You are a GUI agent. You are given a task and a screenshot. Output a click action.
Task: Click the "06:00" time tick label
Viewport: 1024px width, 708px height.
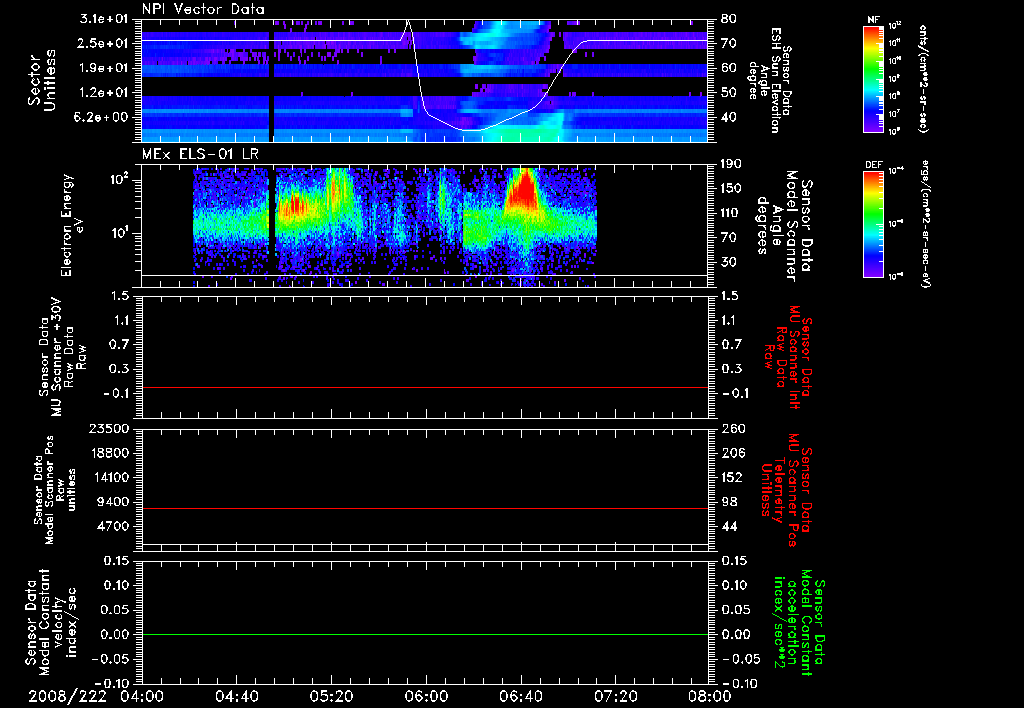click(x=426, y=696)
